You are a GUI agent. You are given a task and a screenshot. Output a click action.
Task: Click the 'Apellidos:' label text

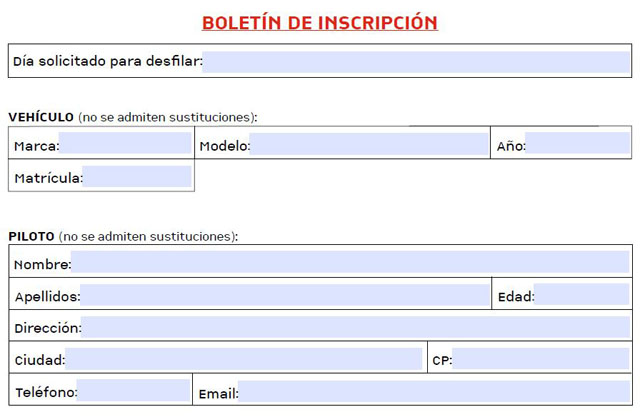[x=47, y=296]
